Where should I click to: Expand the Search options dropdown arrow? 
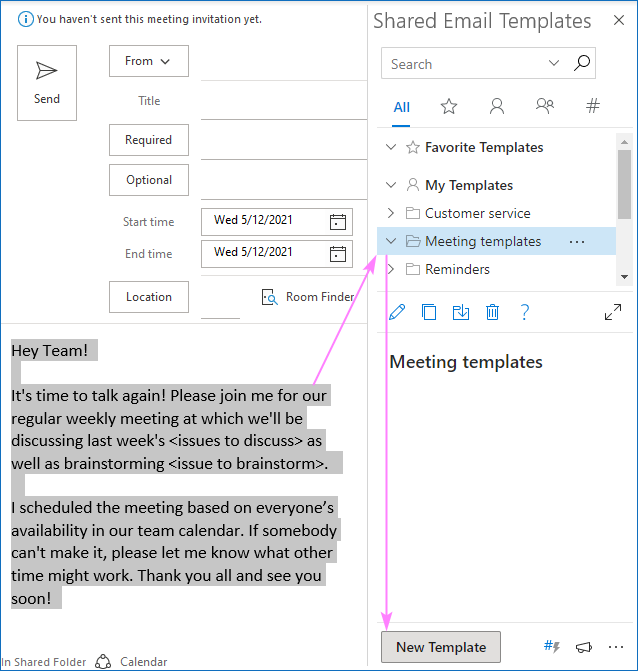(554, 63)
